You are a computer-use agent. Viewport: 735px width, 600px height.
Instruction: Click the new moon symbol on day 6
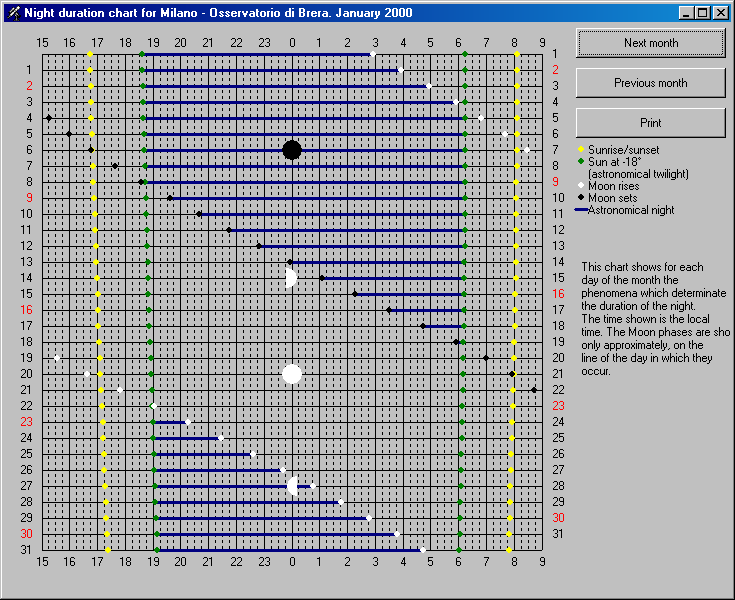coord(292,150)
